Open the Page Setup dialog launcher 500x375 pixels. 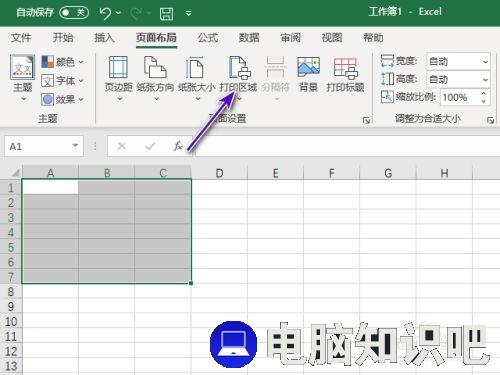coord(366,120)
